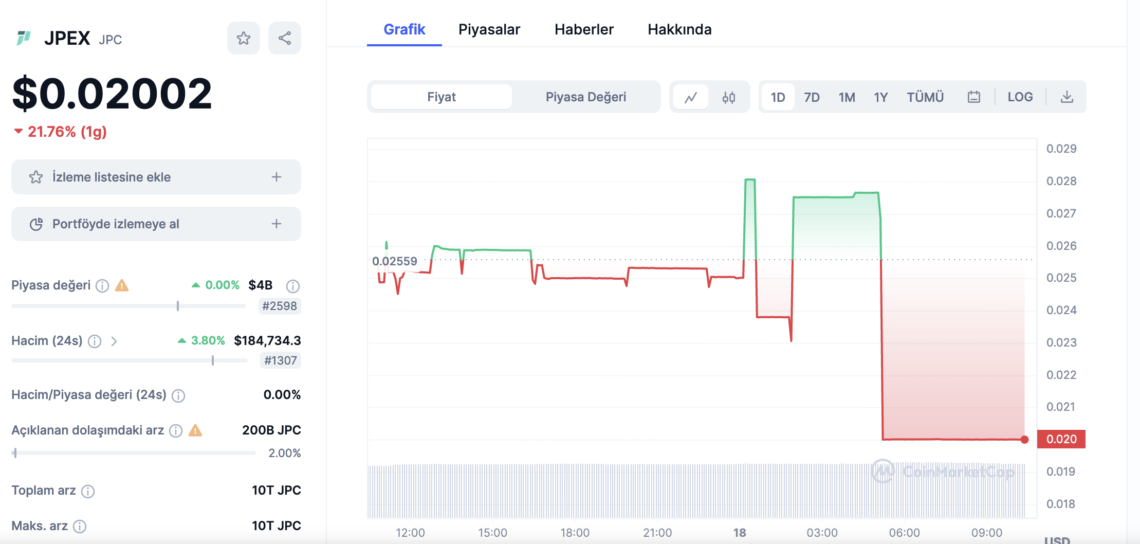Click the 2.00% circulating percent text
Viewport: 1140px width, 544px height.
pyautogui.click(x=284, y=453)
